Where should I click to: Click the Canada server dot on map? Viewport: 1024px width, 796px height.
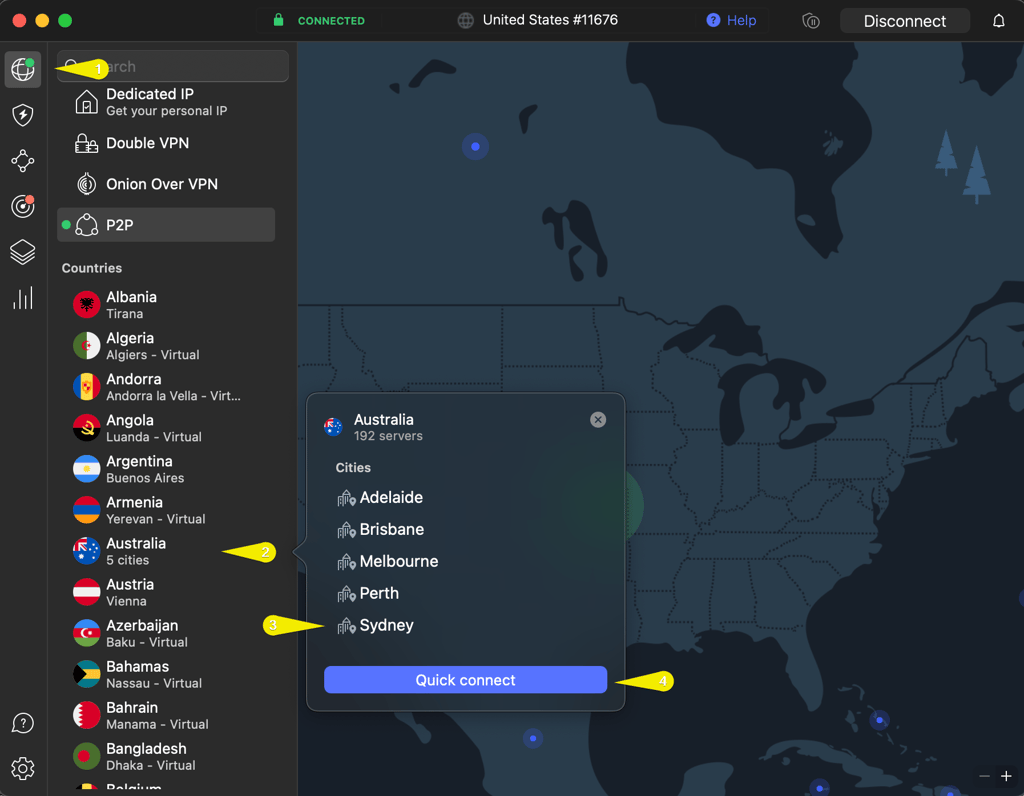click(475, 146)
